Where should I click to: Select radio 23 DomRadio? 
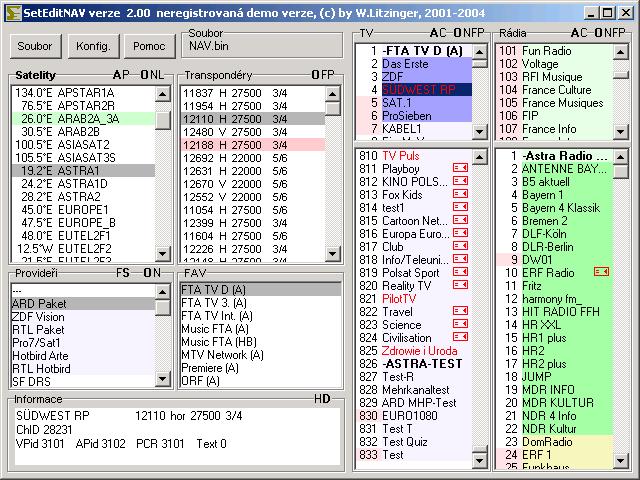(555, 442)
